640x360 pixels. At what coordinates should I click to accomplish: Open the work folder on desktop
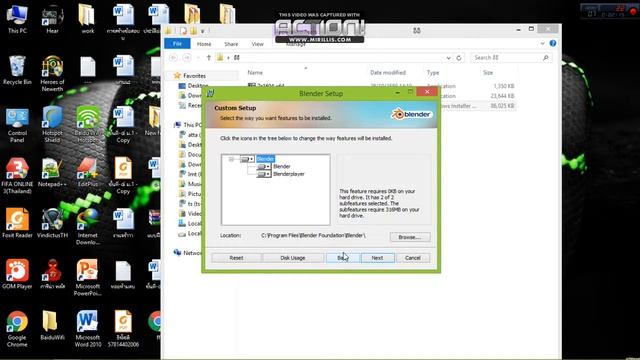point(87,19)
